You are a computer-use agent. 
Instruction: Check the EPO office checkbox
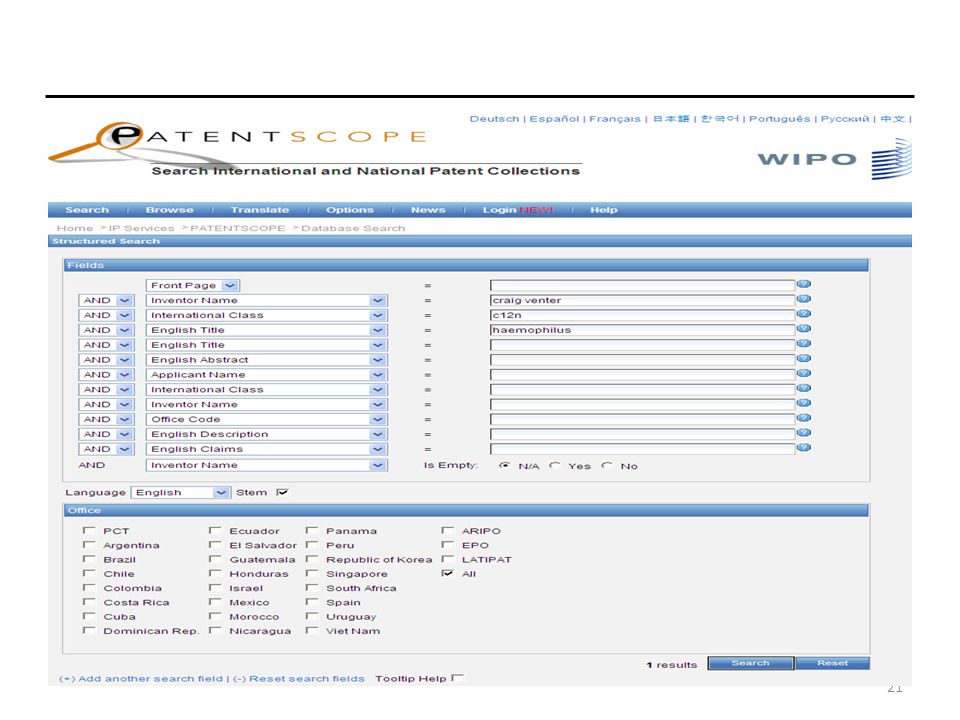pyautogui.click(x=448, y=545)
